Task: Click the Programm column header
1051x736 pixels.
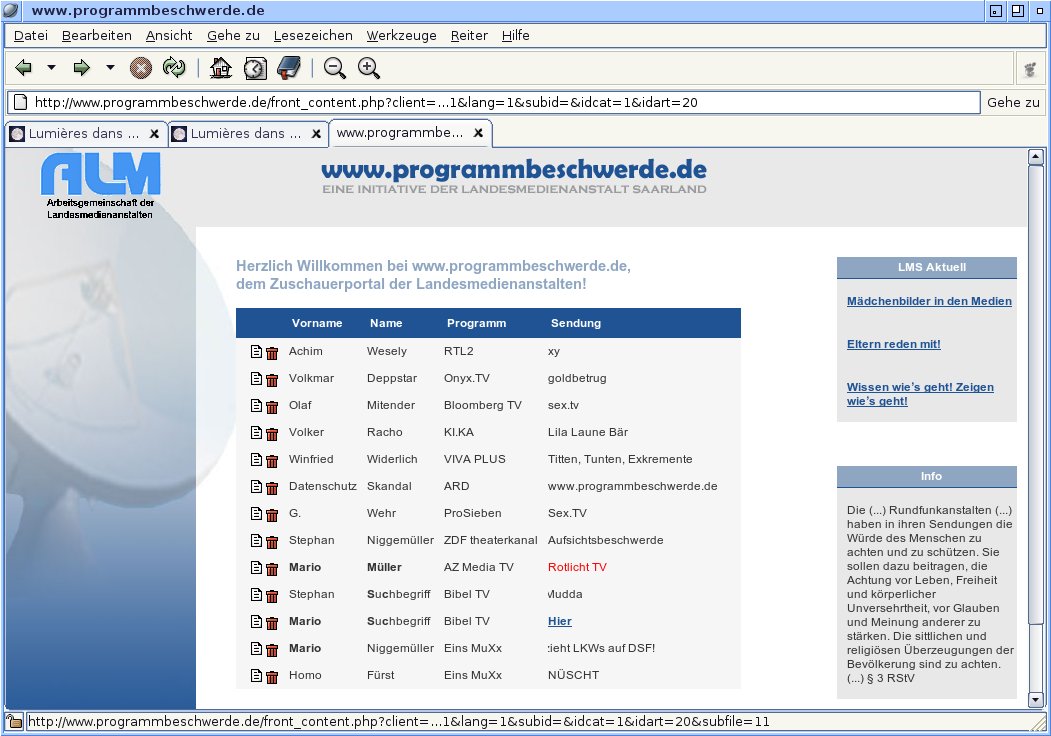Action: point(477,323)
